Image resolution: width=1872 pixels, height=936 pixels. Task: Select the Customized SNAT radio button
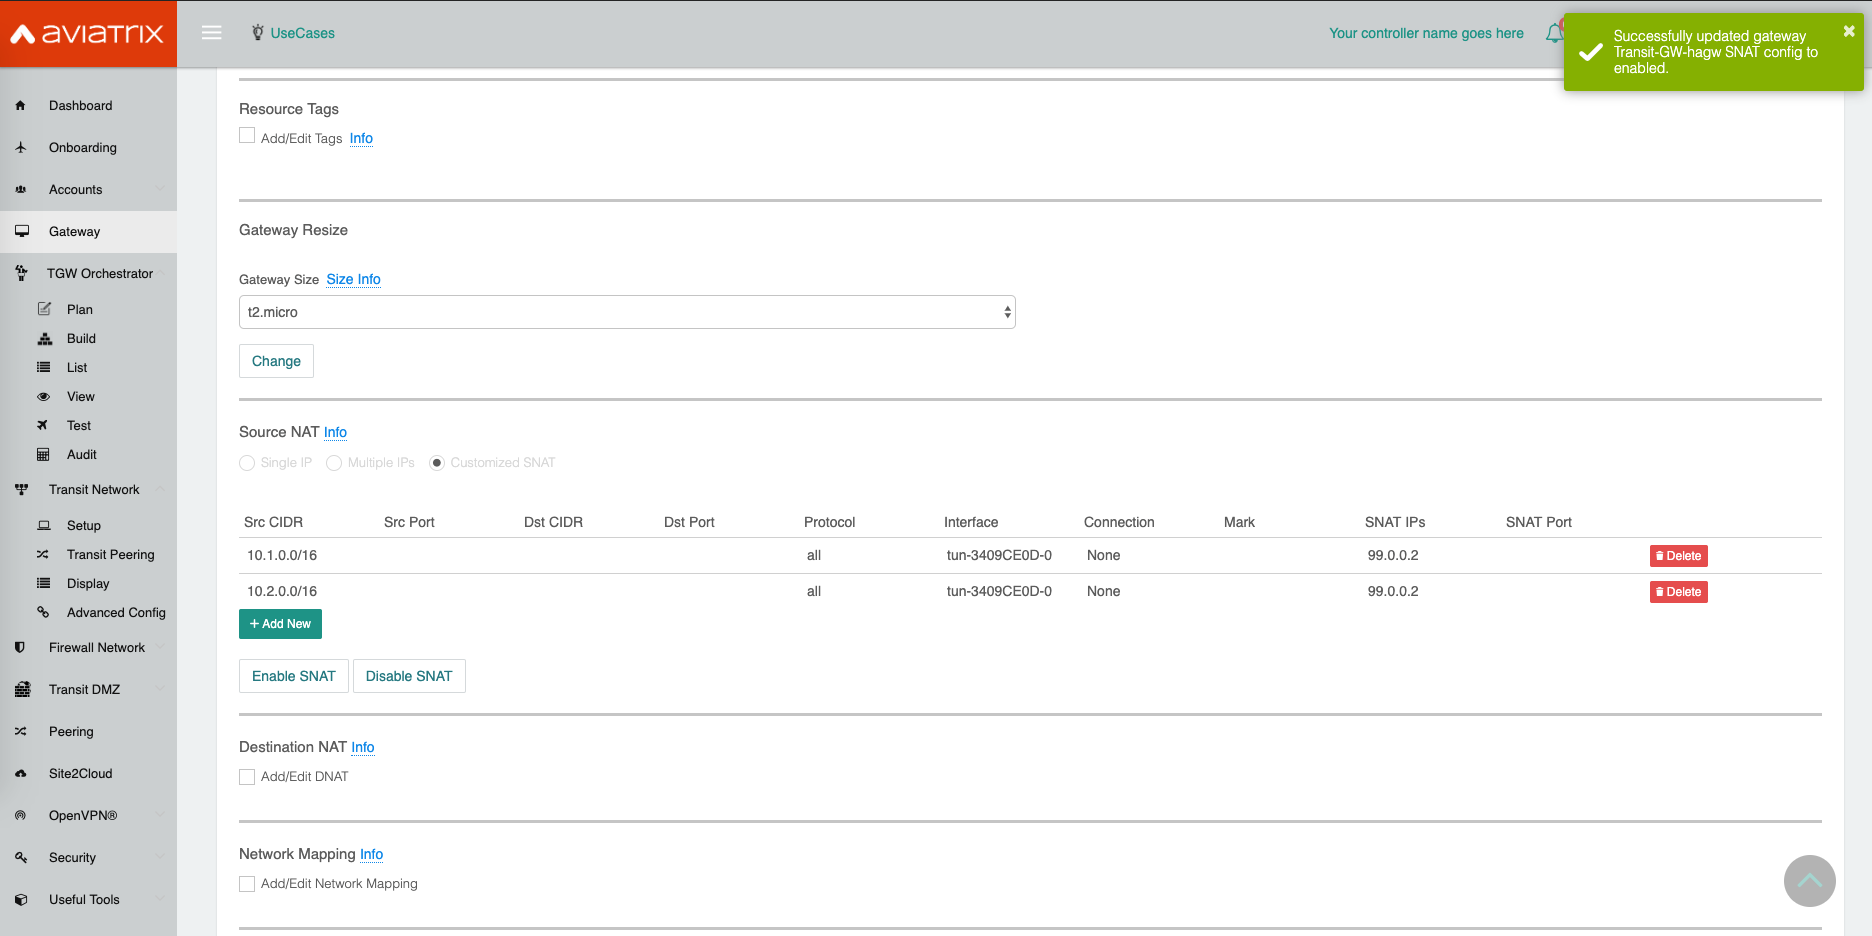click(x=437, y=463)
